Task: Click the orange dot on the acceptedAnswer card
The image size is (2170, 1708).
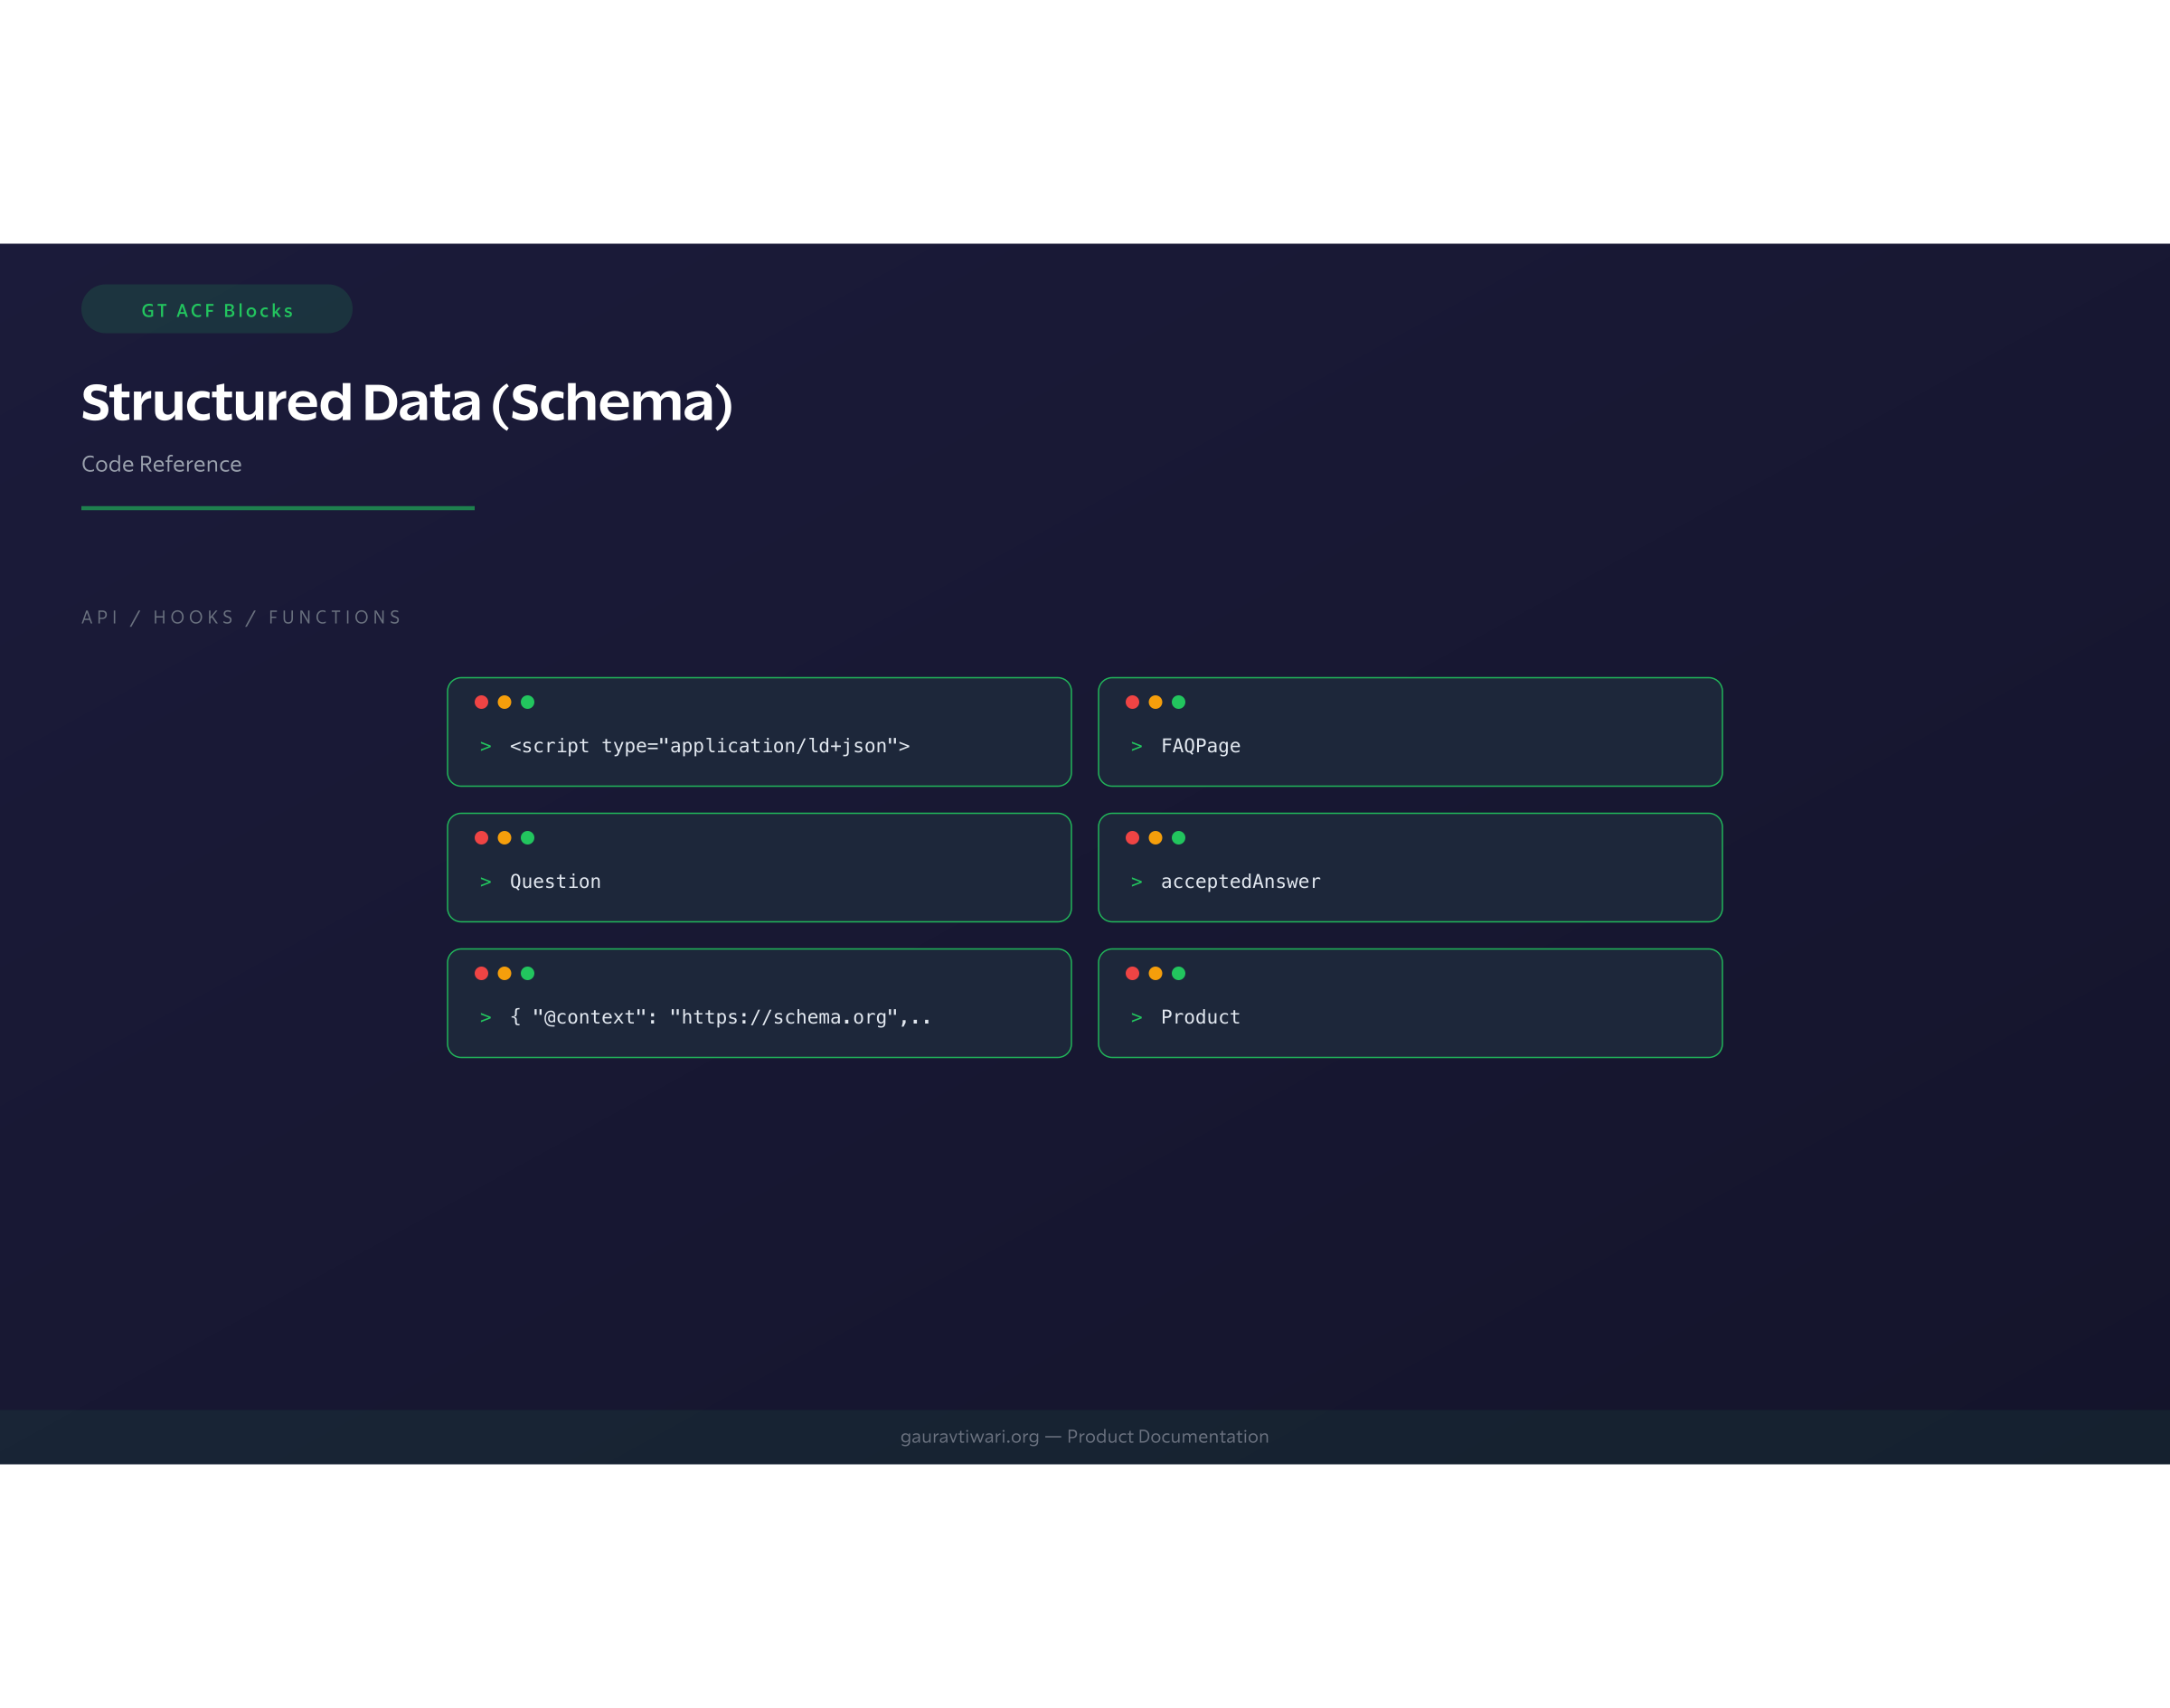Action: pos(1155,838)
